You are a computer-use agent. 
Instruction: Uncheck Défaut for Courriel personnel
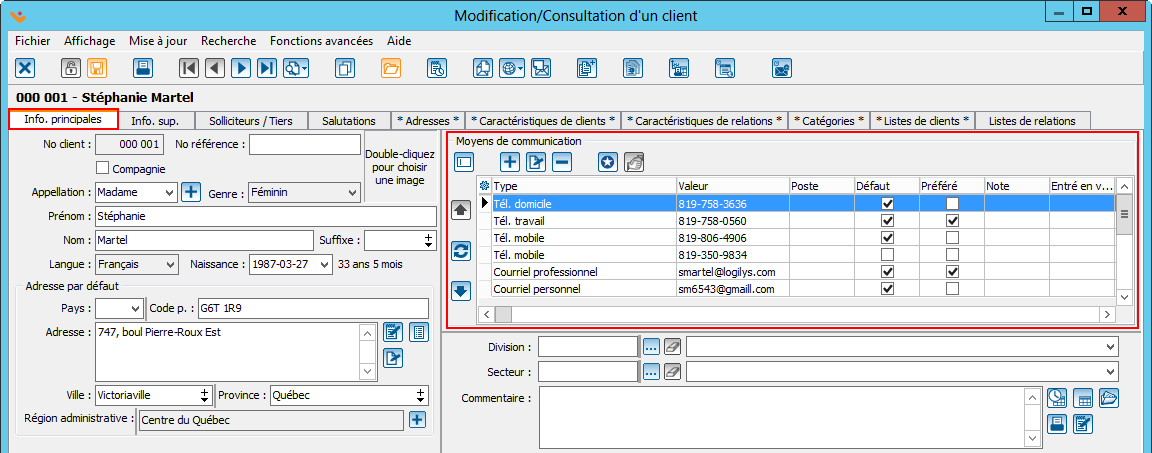pos(886,288)
